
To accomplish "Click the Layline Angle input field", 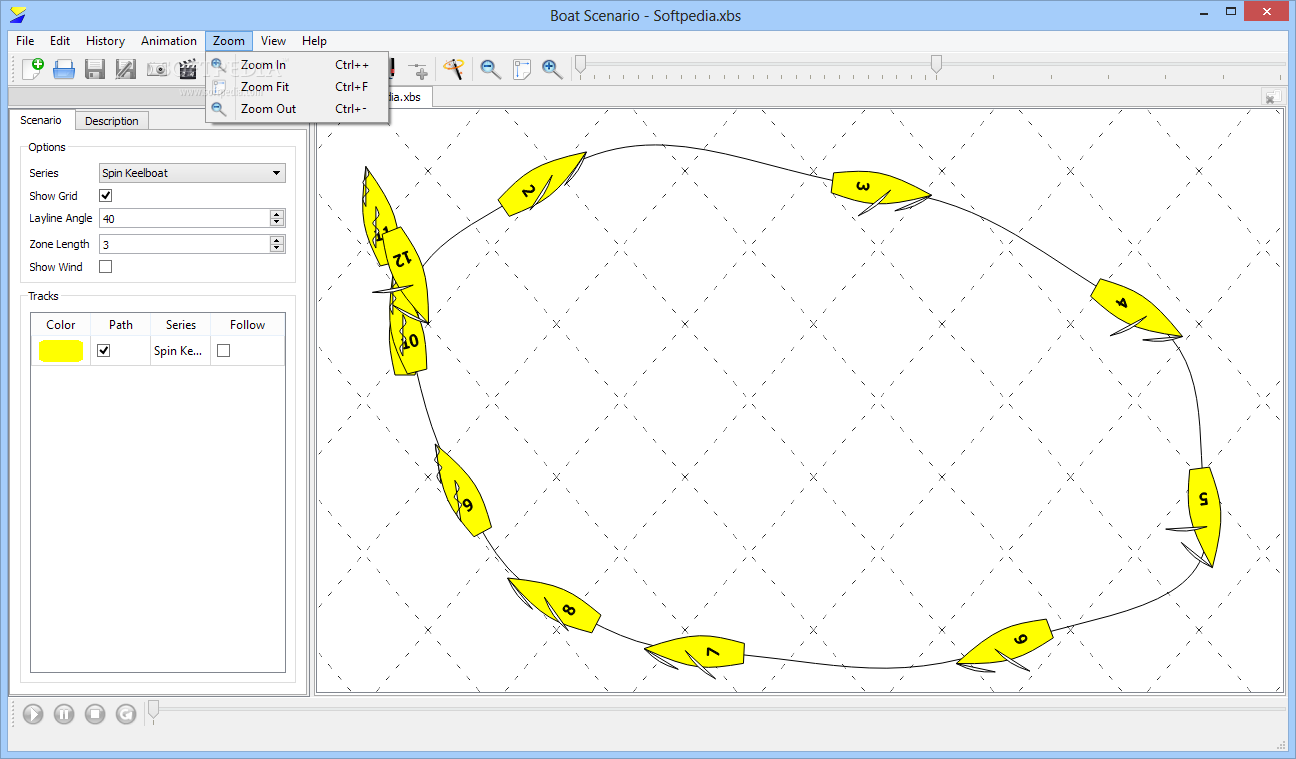I will (184, 218).
